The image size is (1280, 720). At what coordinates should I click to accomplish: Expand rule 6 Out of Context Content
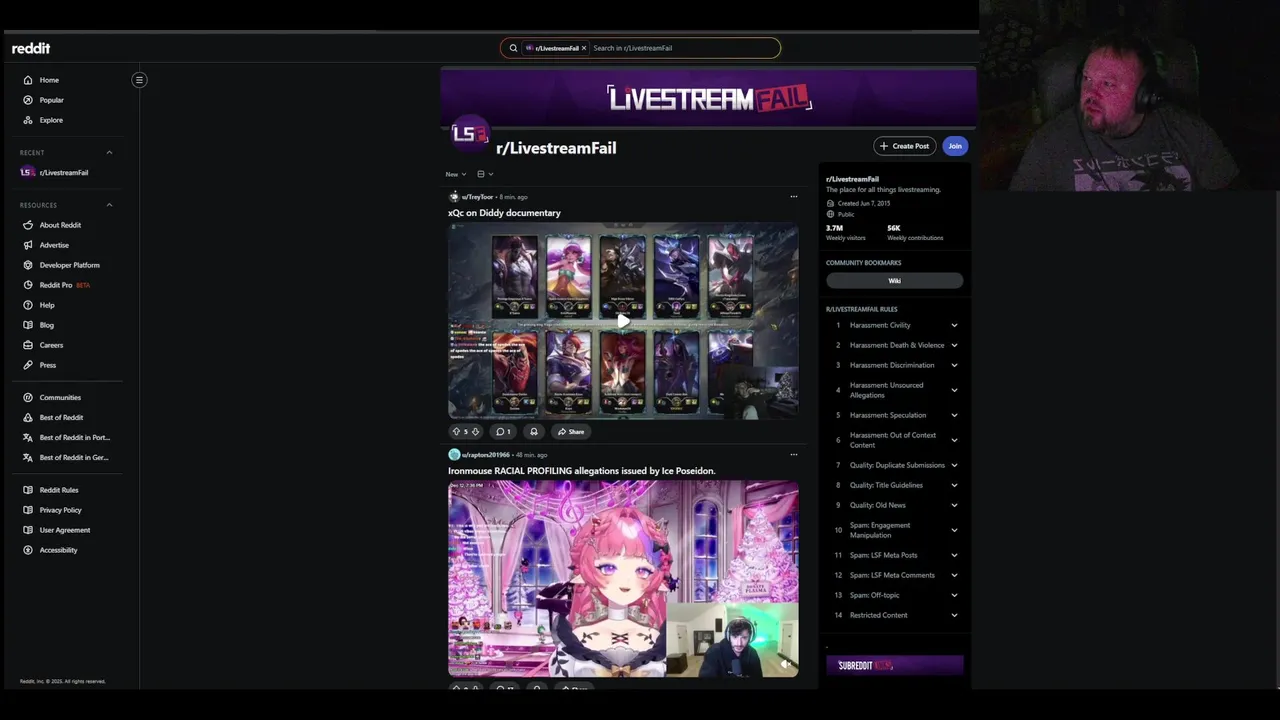tap(954, 440)
